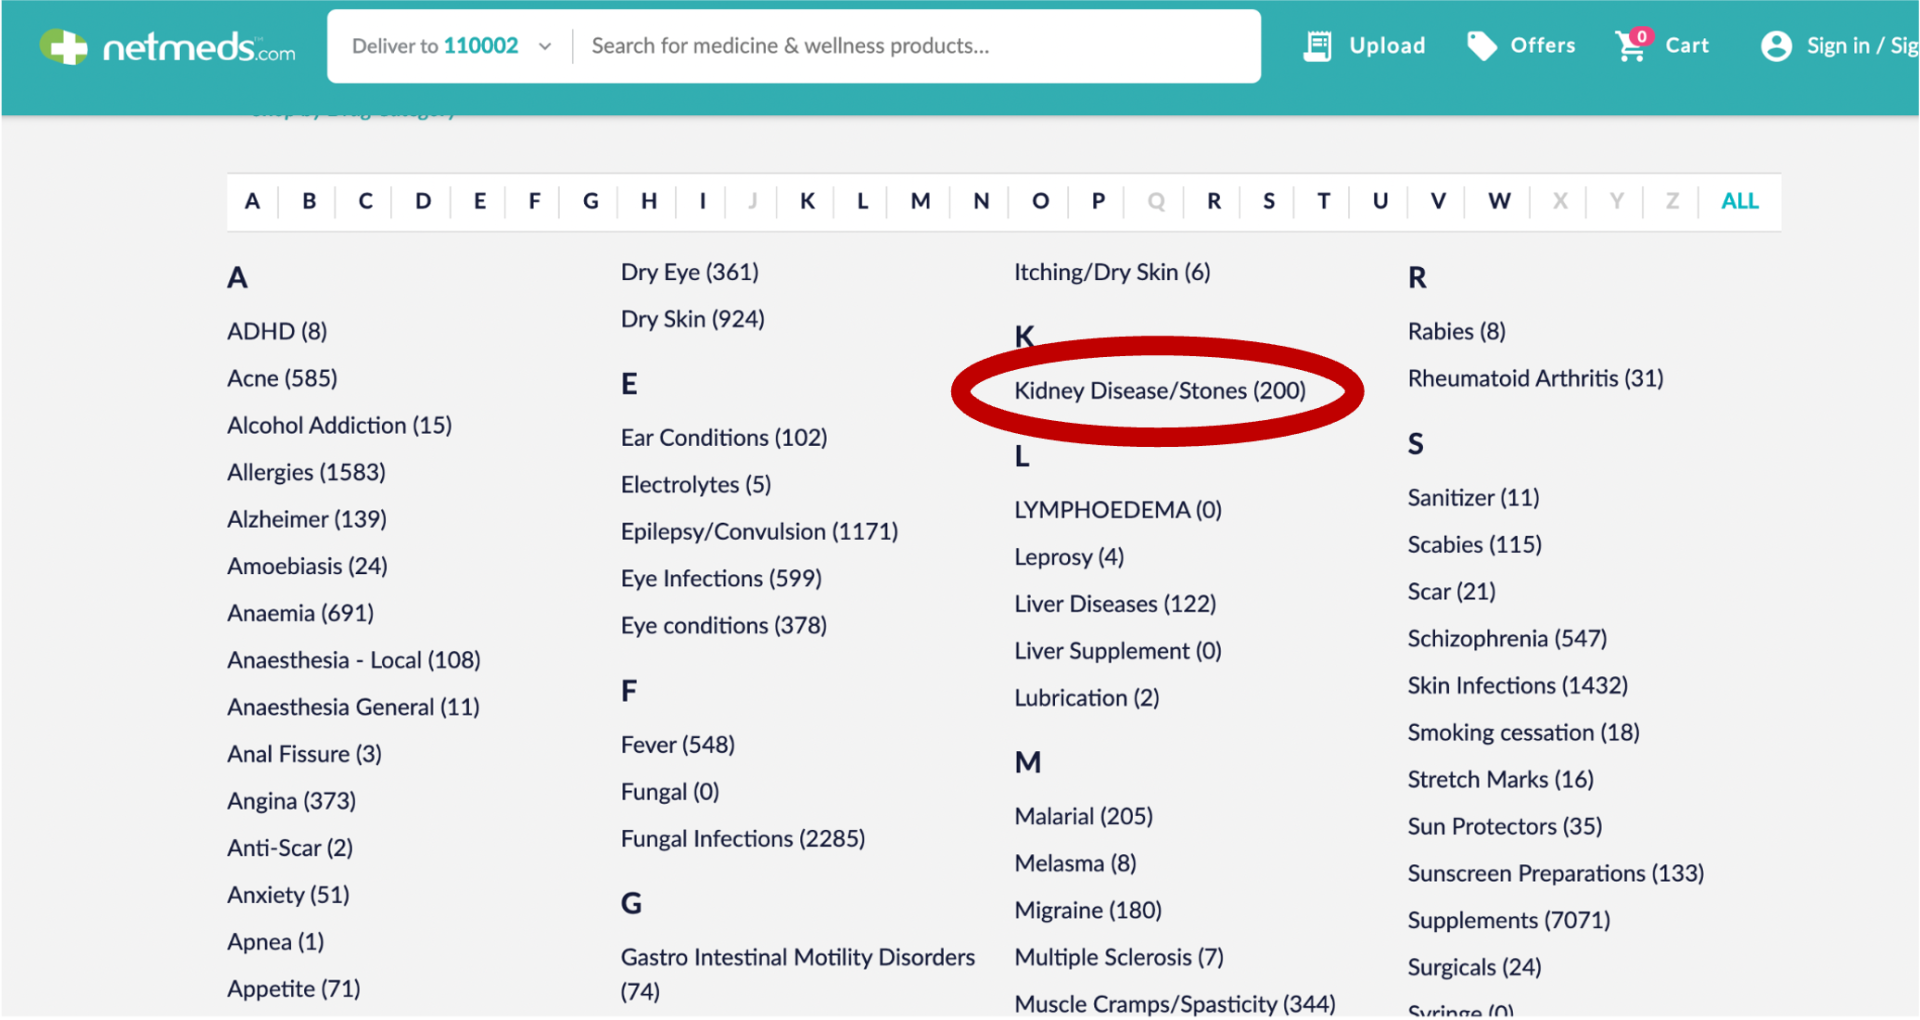Open Epilepsy/Convulsion (1171) category
Image resolution: width=1920 pixels, height=1020 pixels.
coord(759,532)
